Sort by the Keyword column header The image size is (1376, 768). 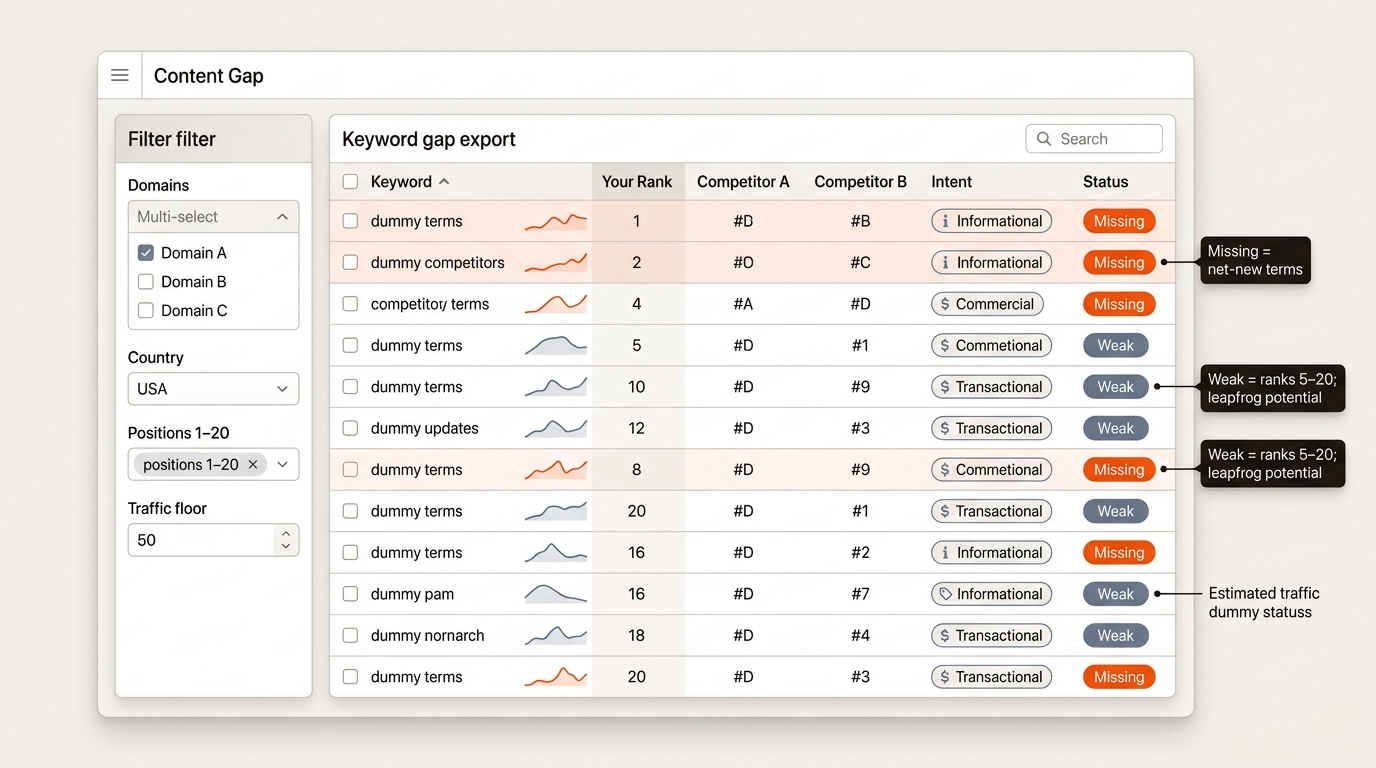click(x=401, y=182)
